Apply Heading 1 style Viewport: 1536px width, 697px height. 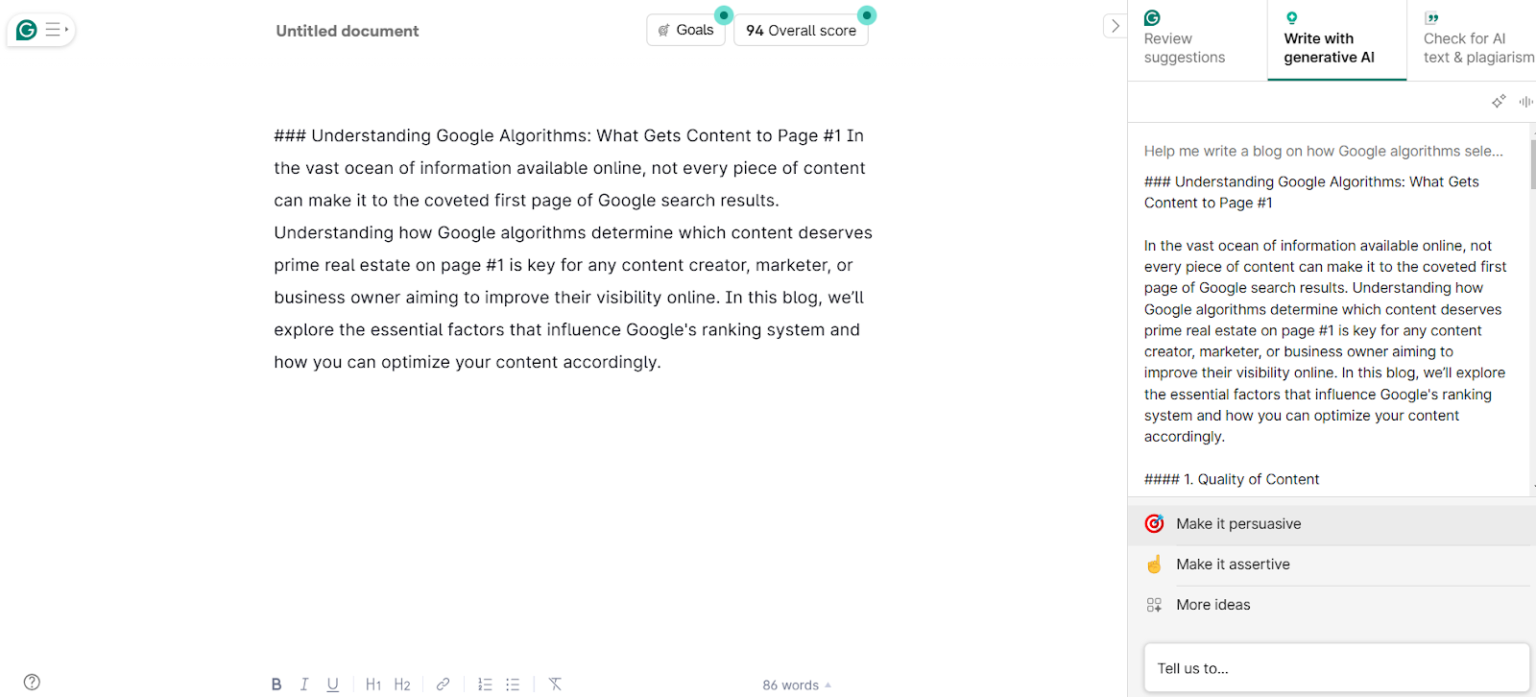point(373,684)
